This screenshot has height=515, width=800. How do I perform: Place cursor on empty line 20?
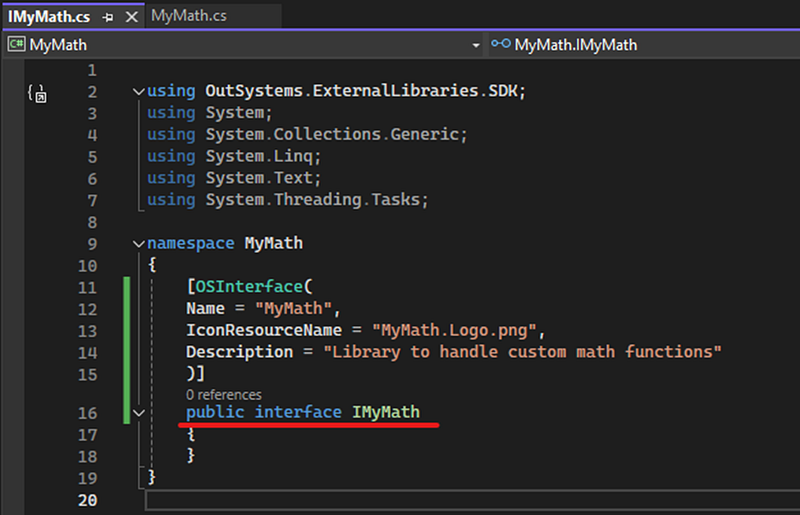click(x=472, y=500)
